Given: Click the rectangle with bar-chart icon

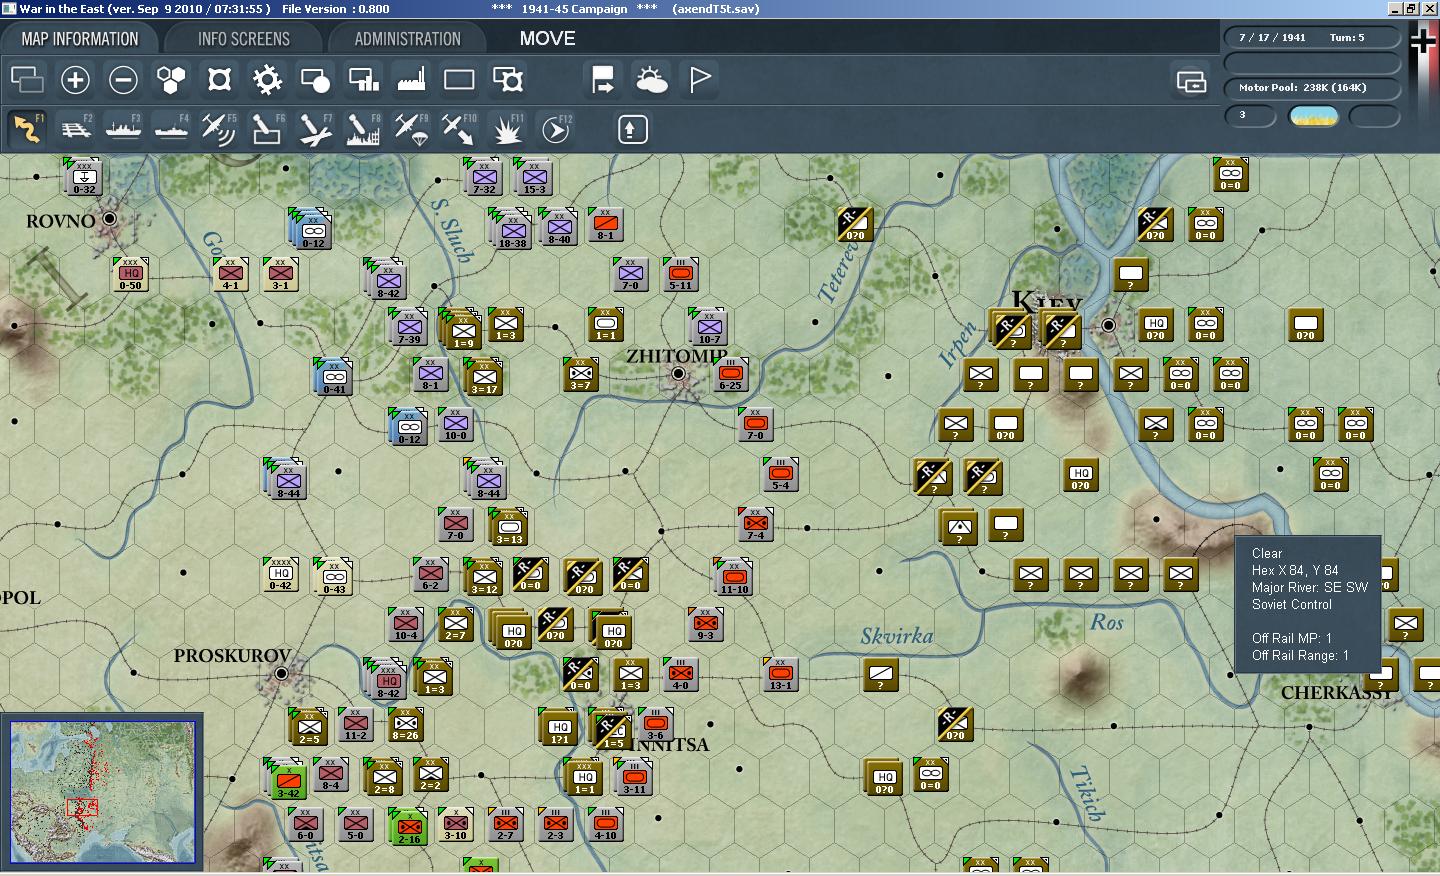Looking at the screenshot, I should pos(363,80).
